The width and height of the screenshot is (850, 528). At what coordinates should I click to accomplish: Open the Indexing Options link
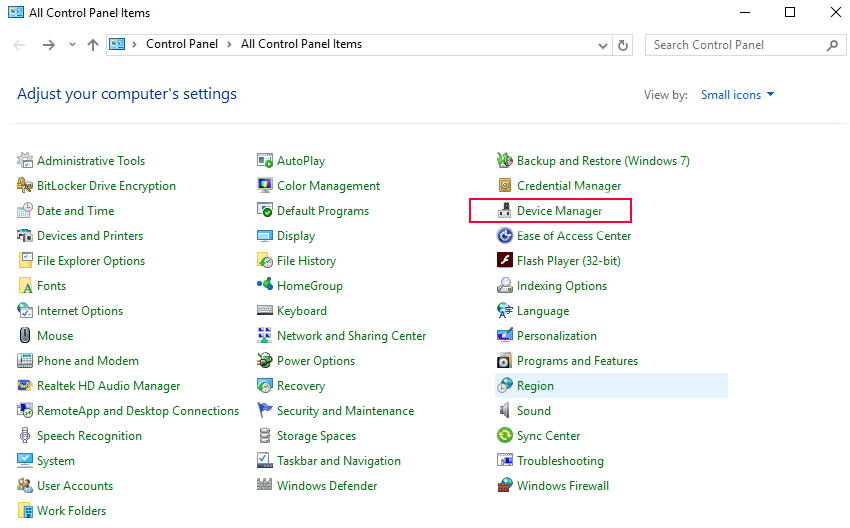pos(562,286)
